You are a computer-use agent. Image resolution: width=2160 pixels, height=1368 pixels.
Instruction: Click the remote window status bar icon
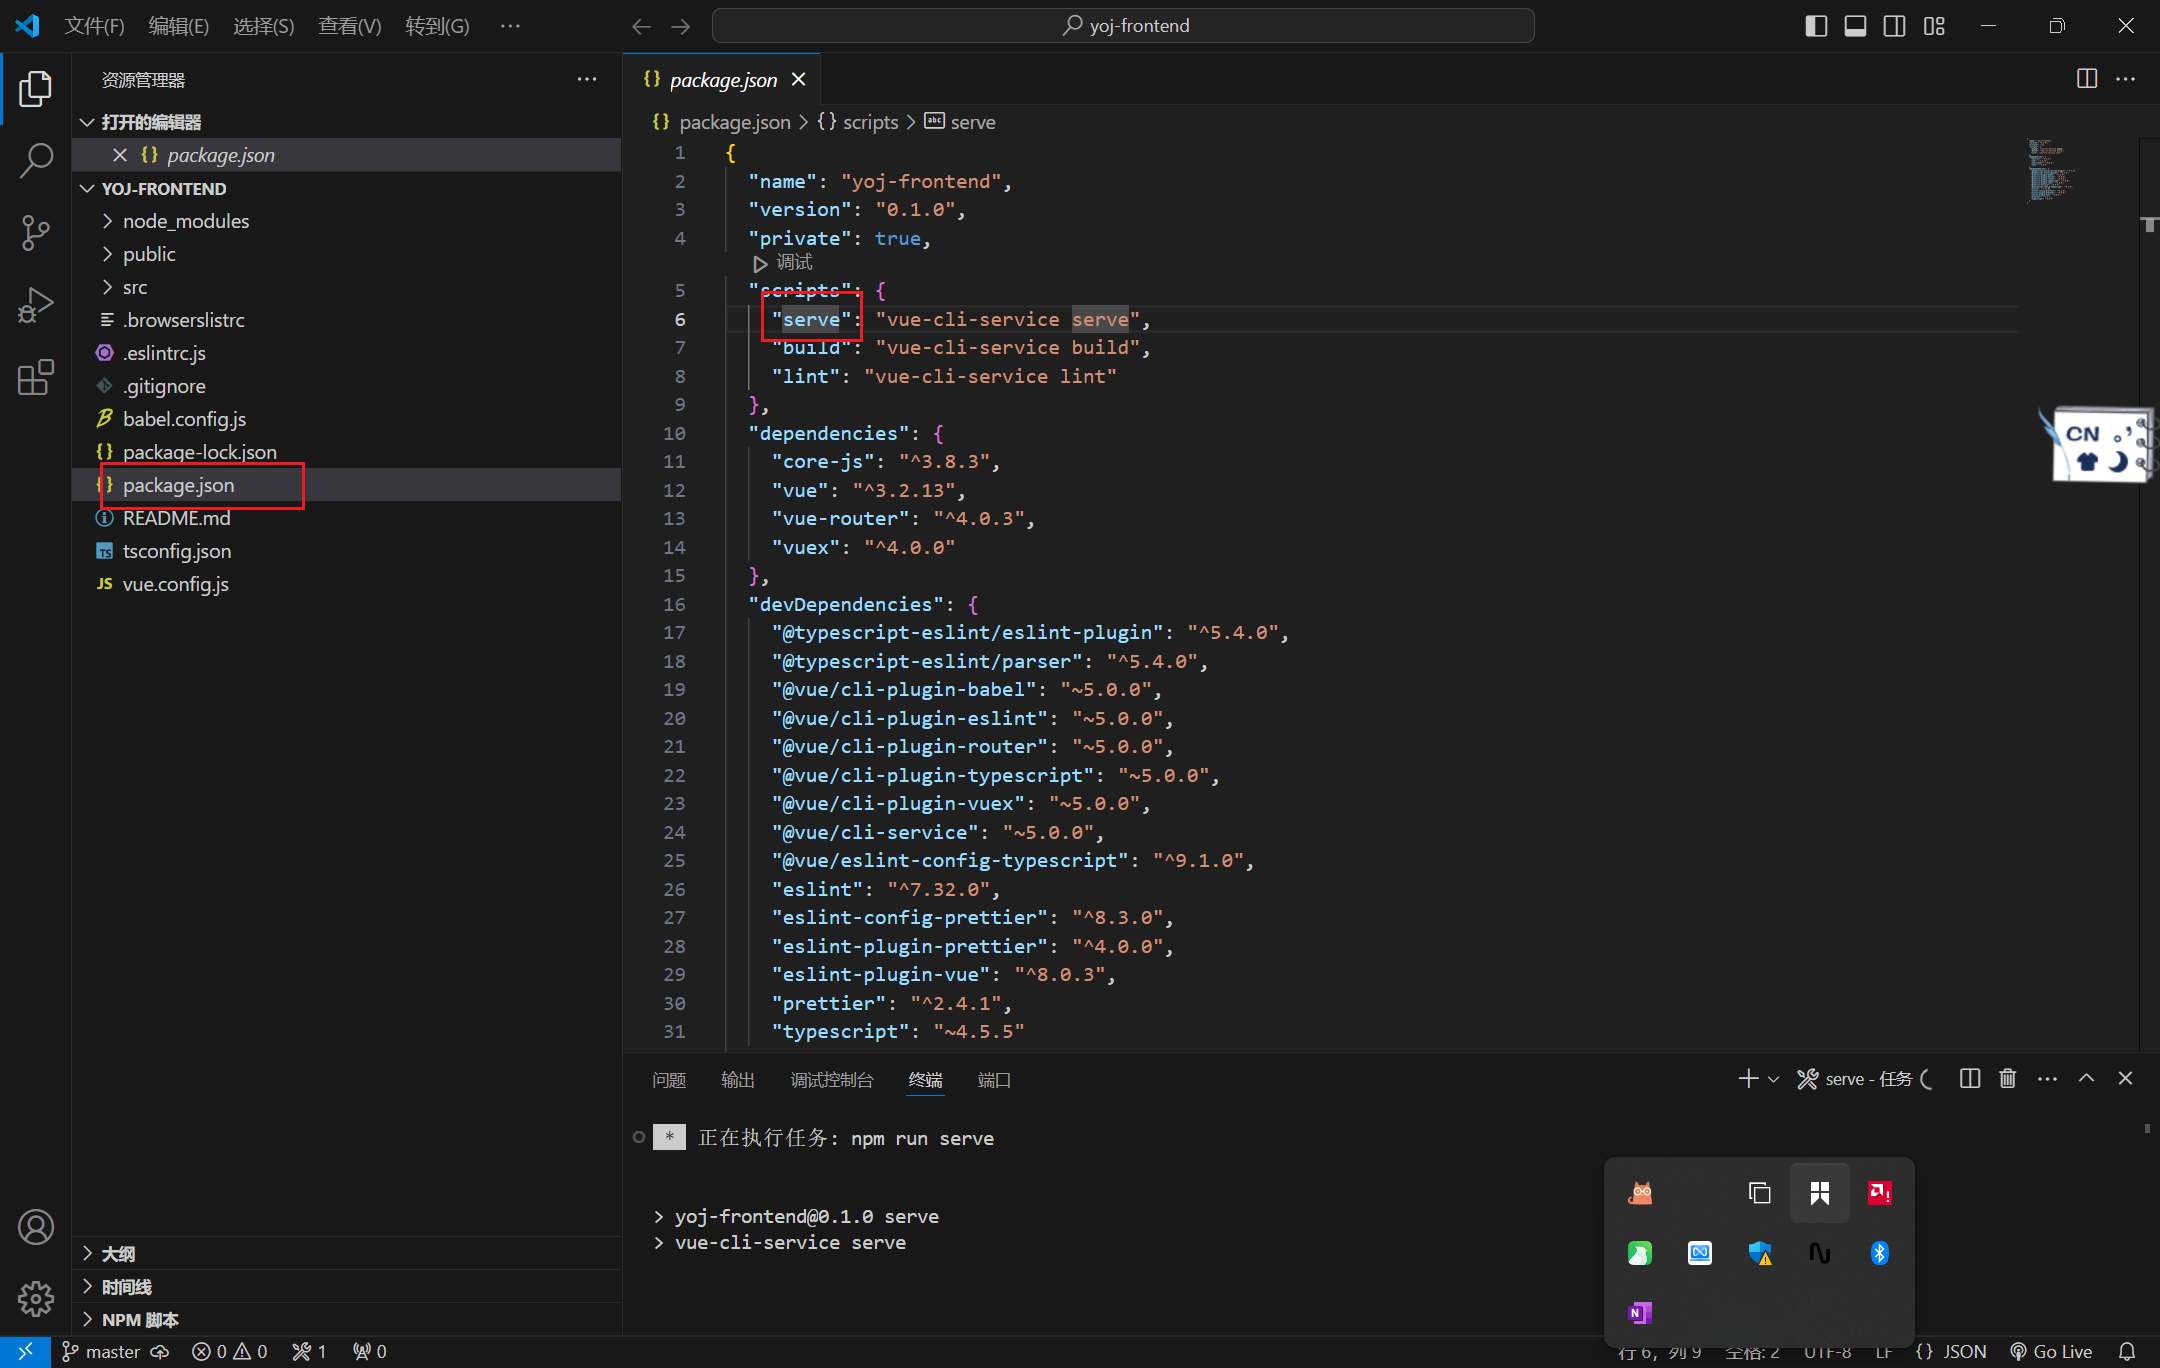tap(25, 1352)
